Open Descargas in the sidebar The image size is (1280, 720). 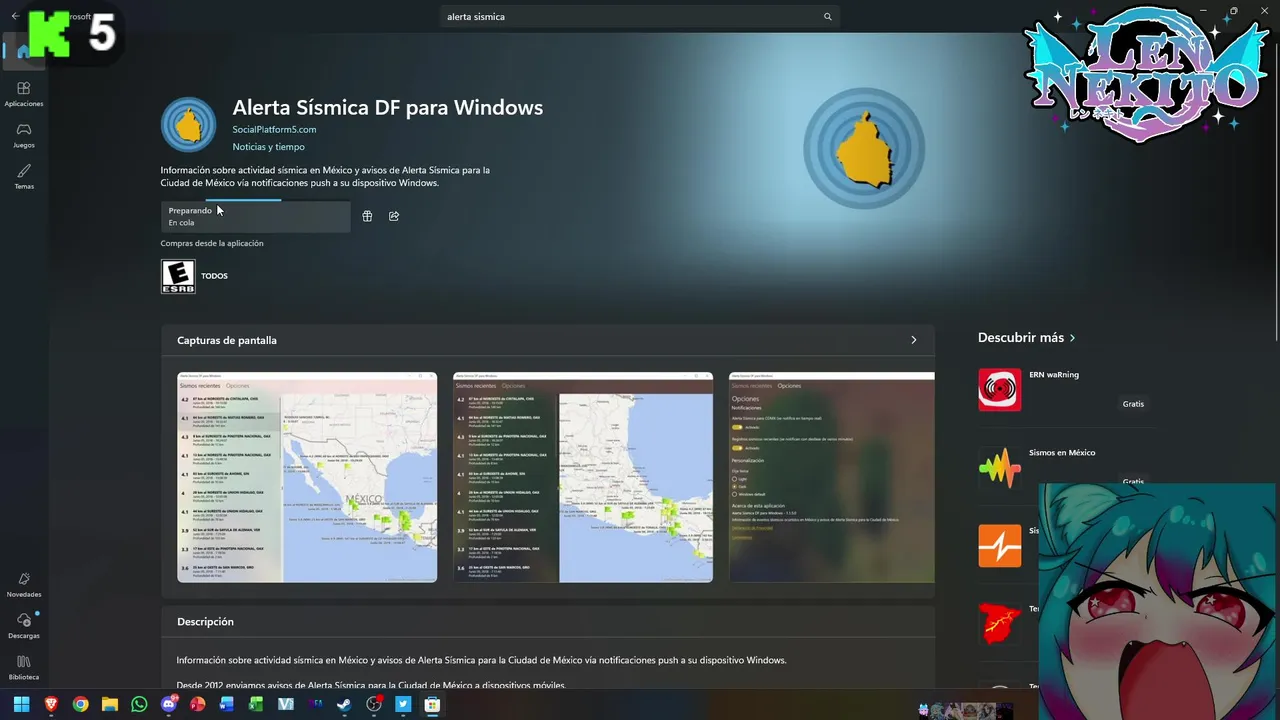coord(24,626)
